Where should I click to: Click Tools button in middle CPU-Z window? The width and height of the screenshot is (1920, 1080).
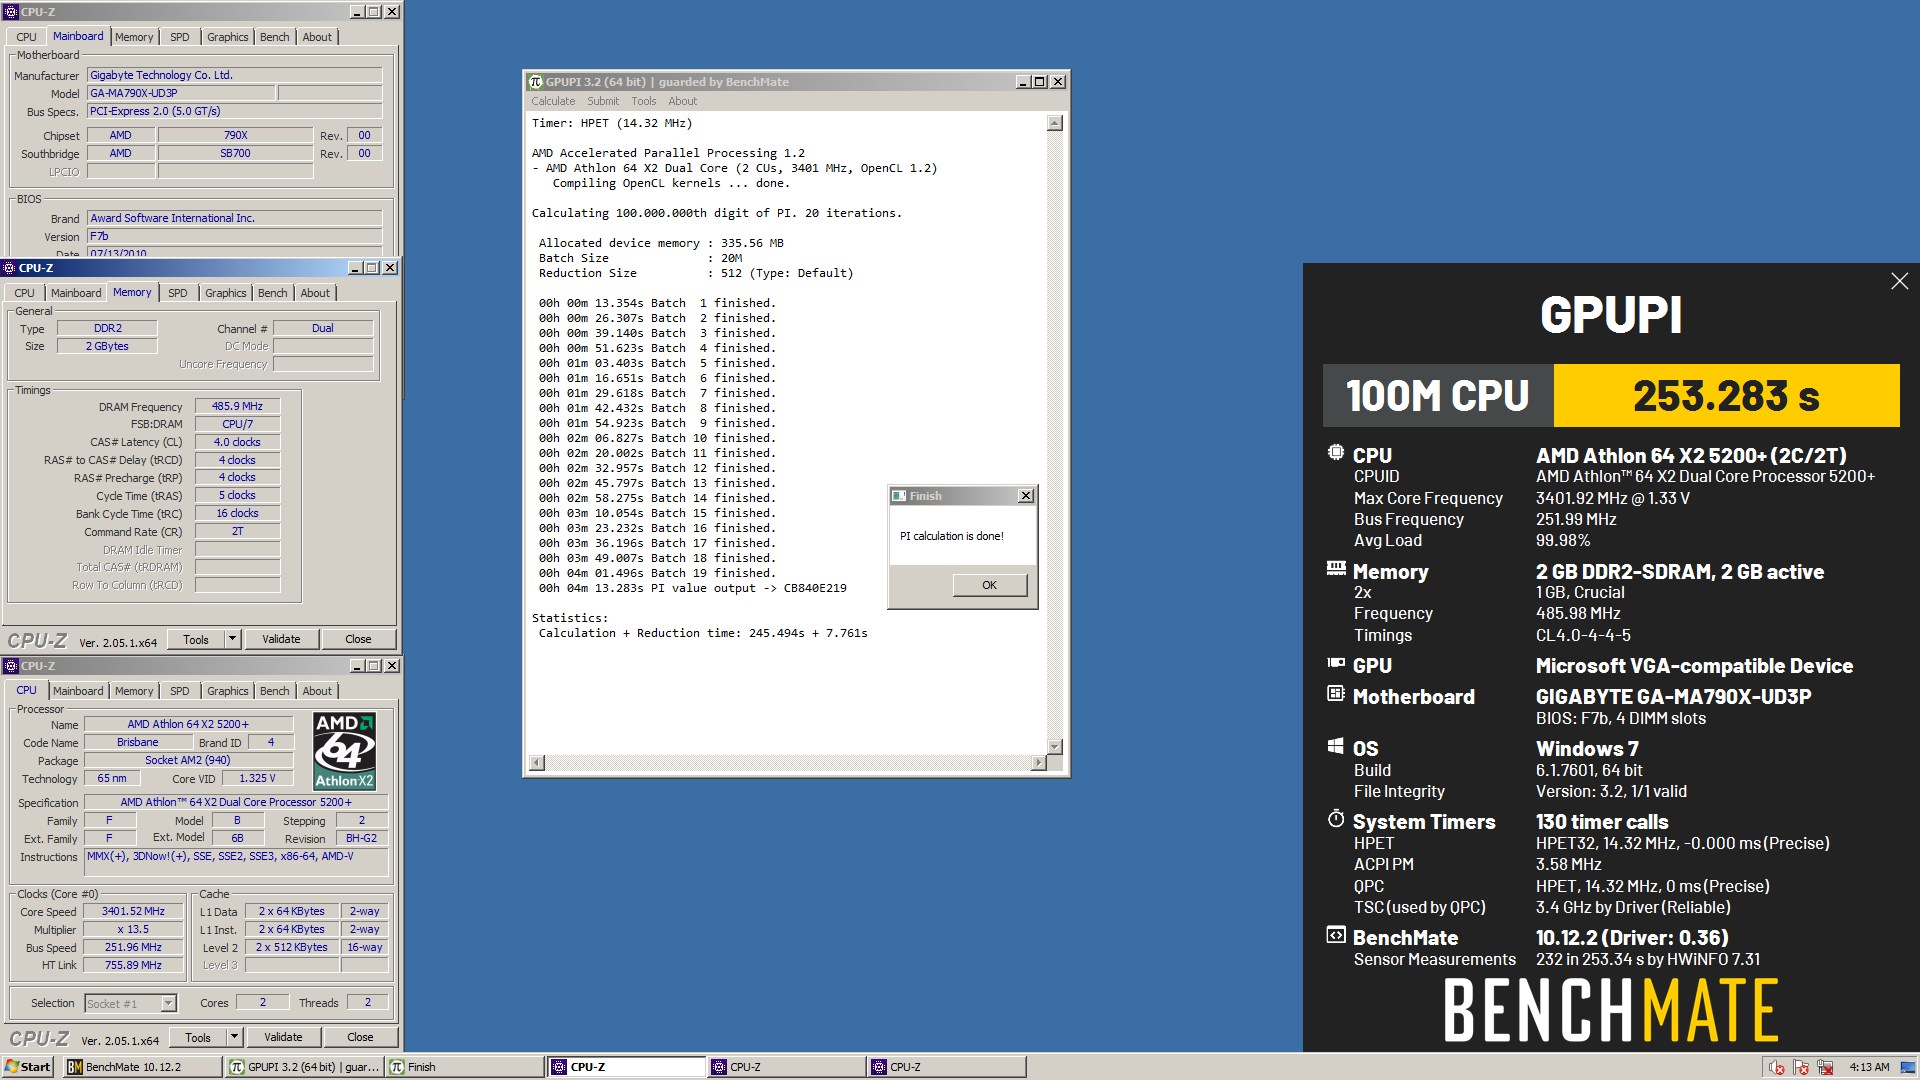(x=196, y=639)
